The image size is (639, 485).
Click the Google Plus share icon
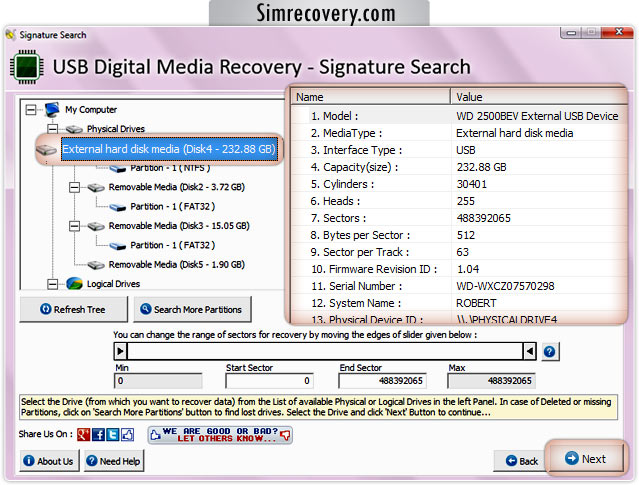pyautogui.click(x=84, y=434)
